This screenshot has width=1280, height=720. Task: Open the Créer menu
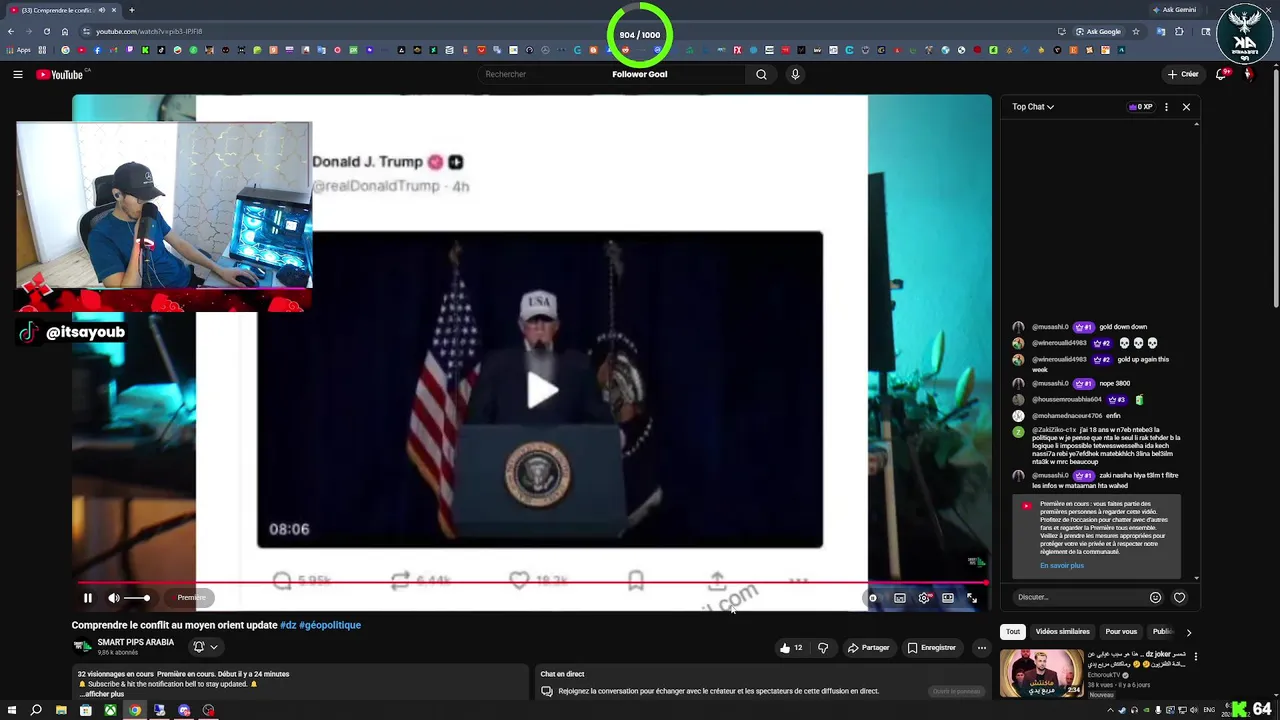[1183, 74]
